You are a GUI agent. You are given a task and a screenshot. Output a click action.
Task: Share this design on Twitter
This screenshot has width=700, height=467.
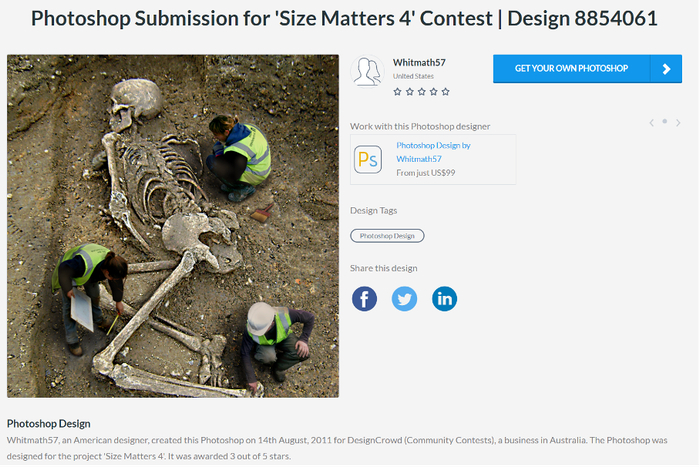[x=404, y=298]
